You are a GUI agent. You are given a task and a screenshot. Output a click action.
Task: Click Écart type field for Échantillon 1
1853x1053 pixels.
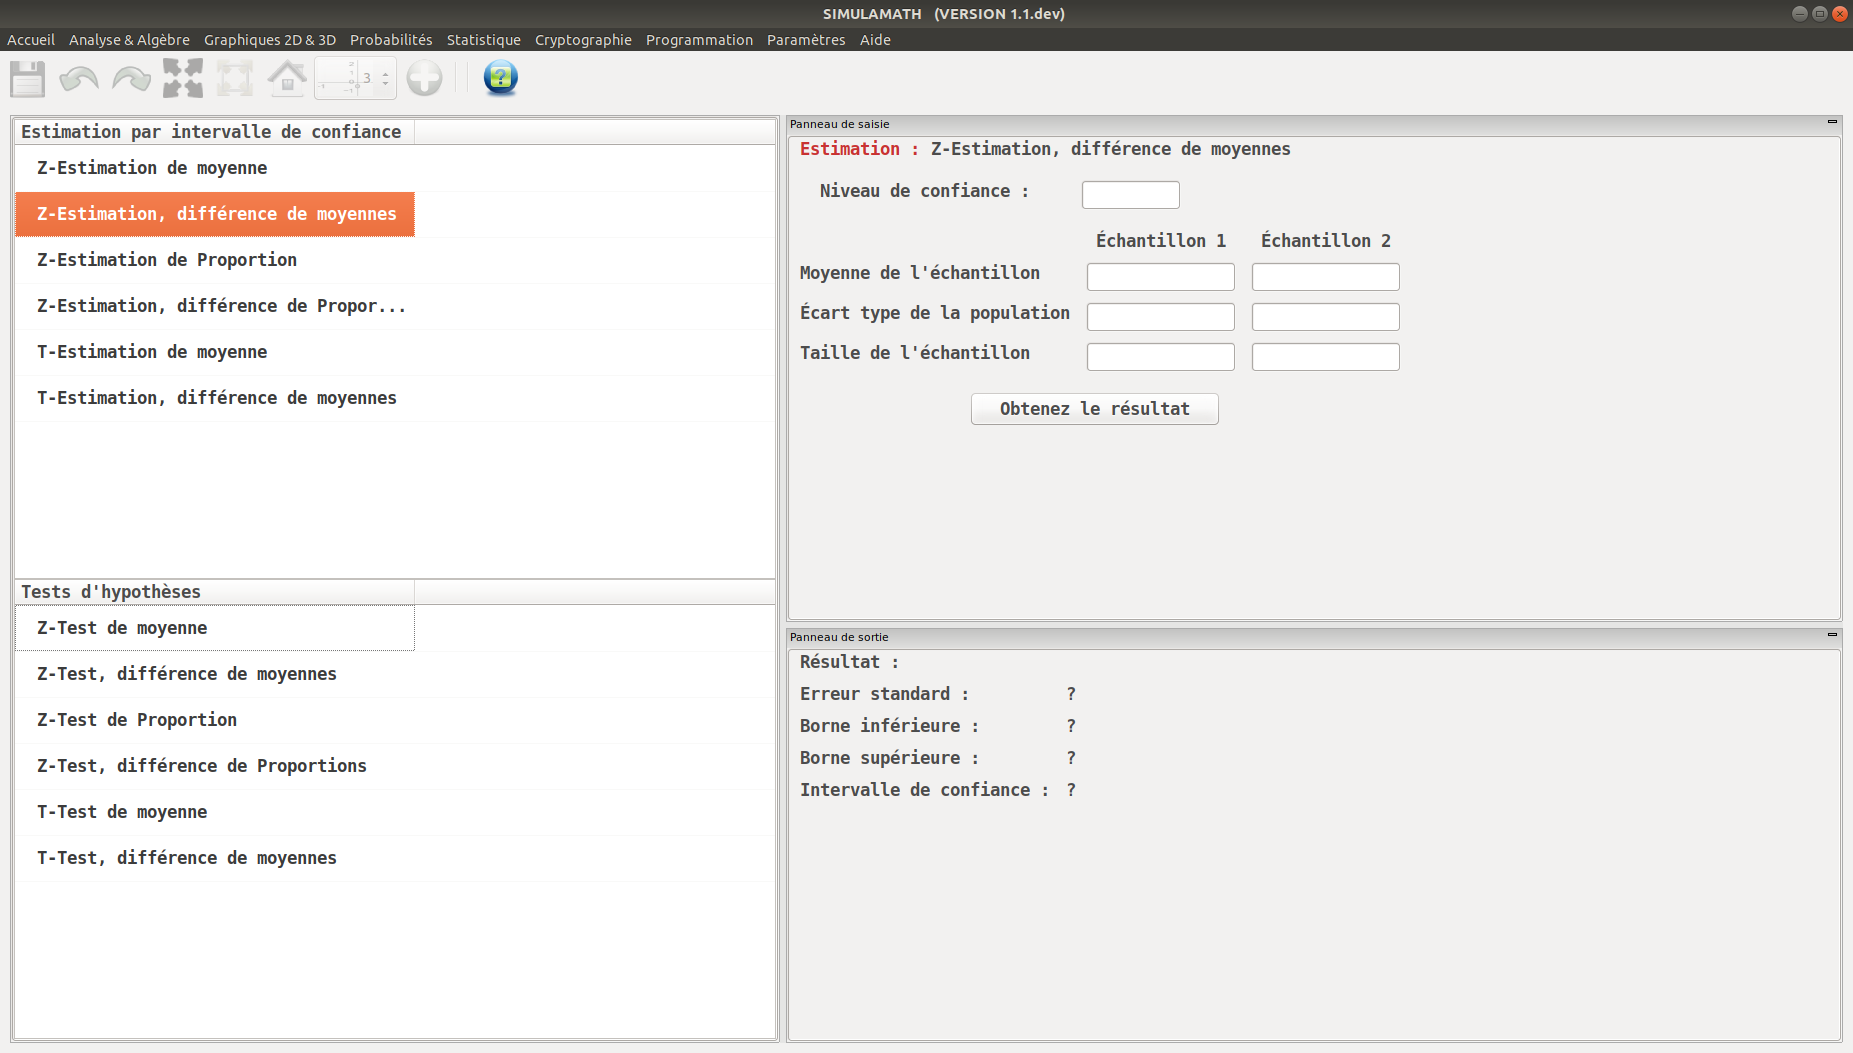coord(1160,317)
